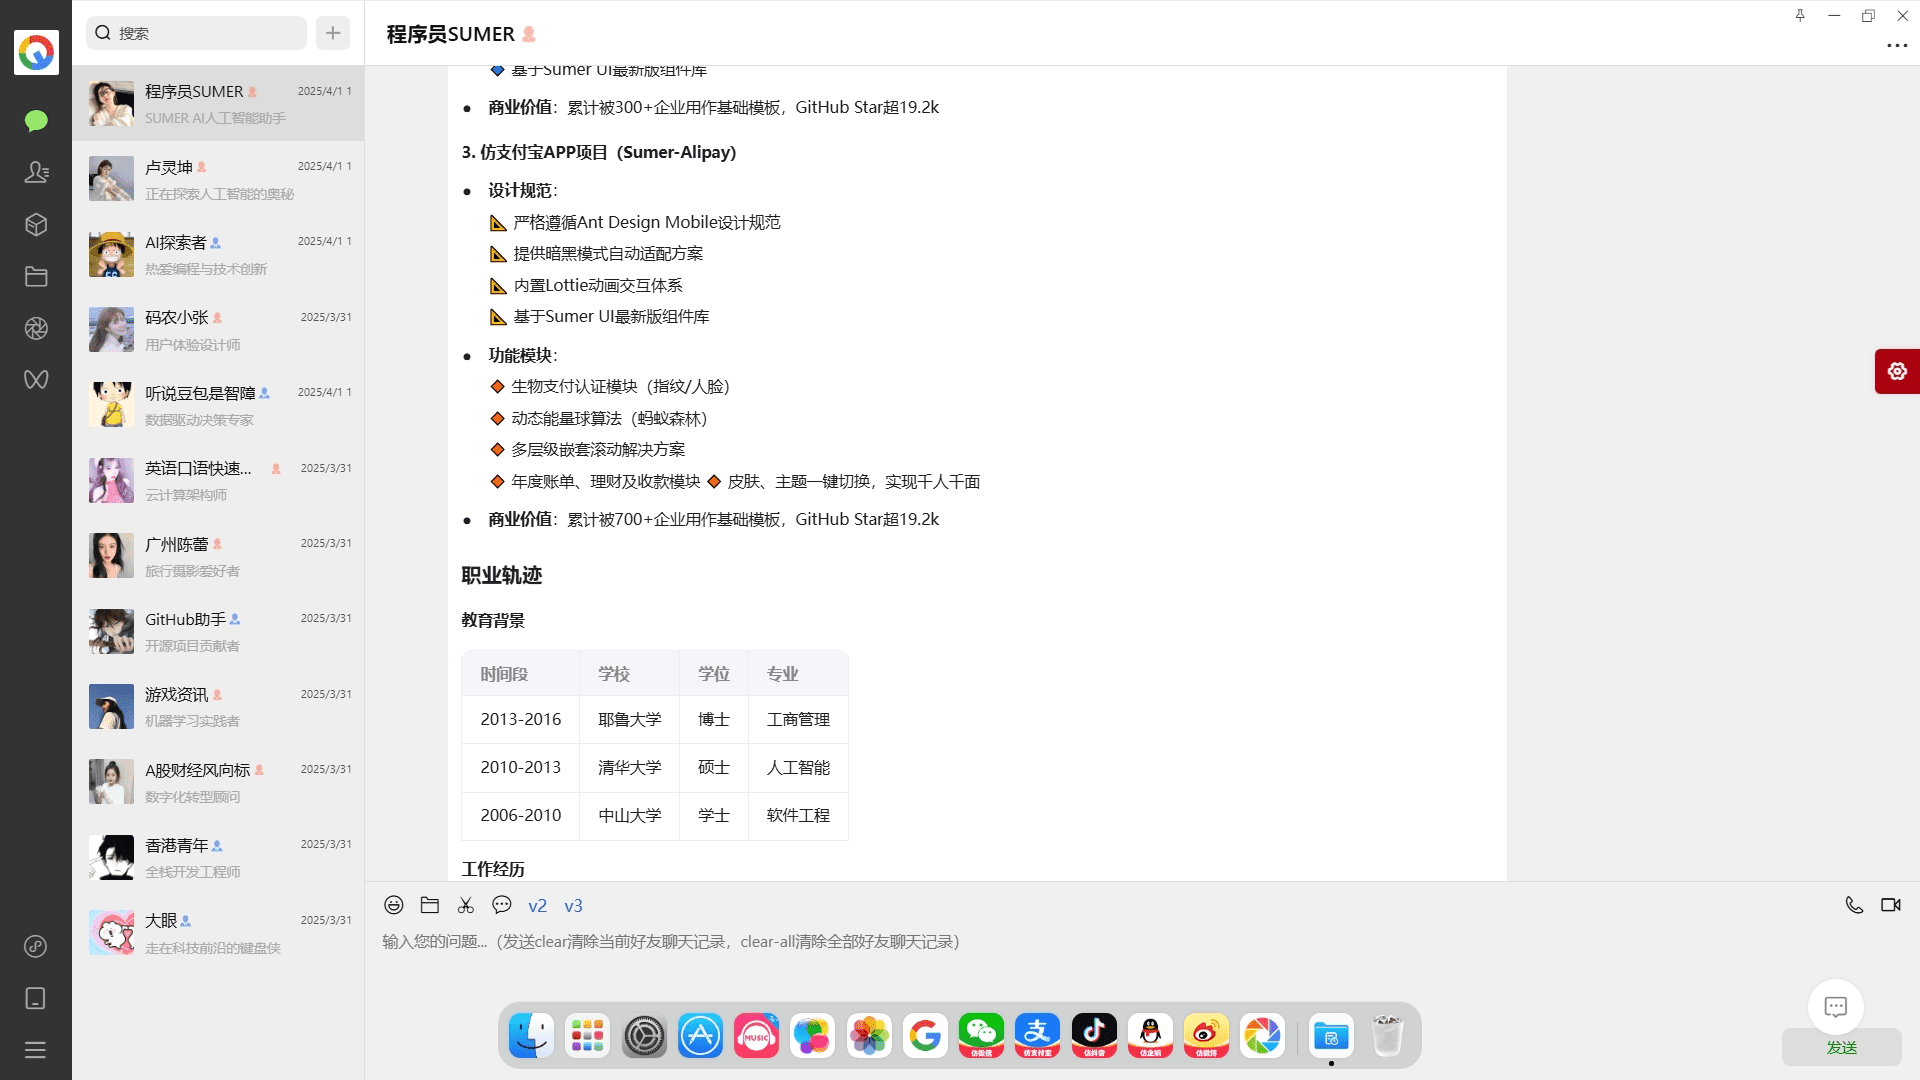This screenshot has width=1920, height=1080.
Task: Click the 2006-2010 table cell
Action: [521, 815]
